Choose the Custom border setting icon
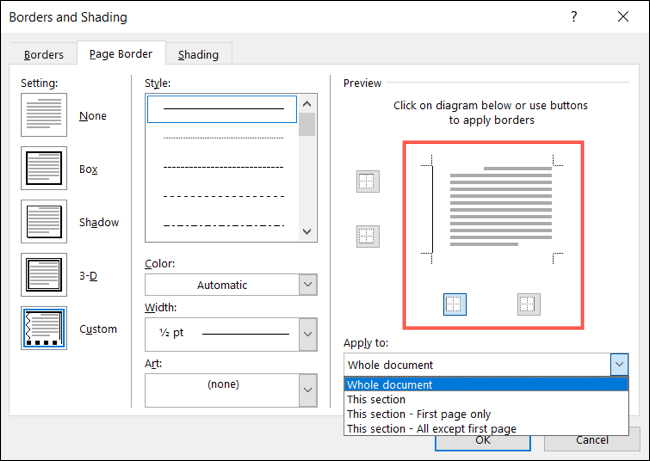The width and height of the screenshot is (650, 461). pos(44,329)
